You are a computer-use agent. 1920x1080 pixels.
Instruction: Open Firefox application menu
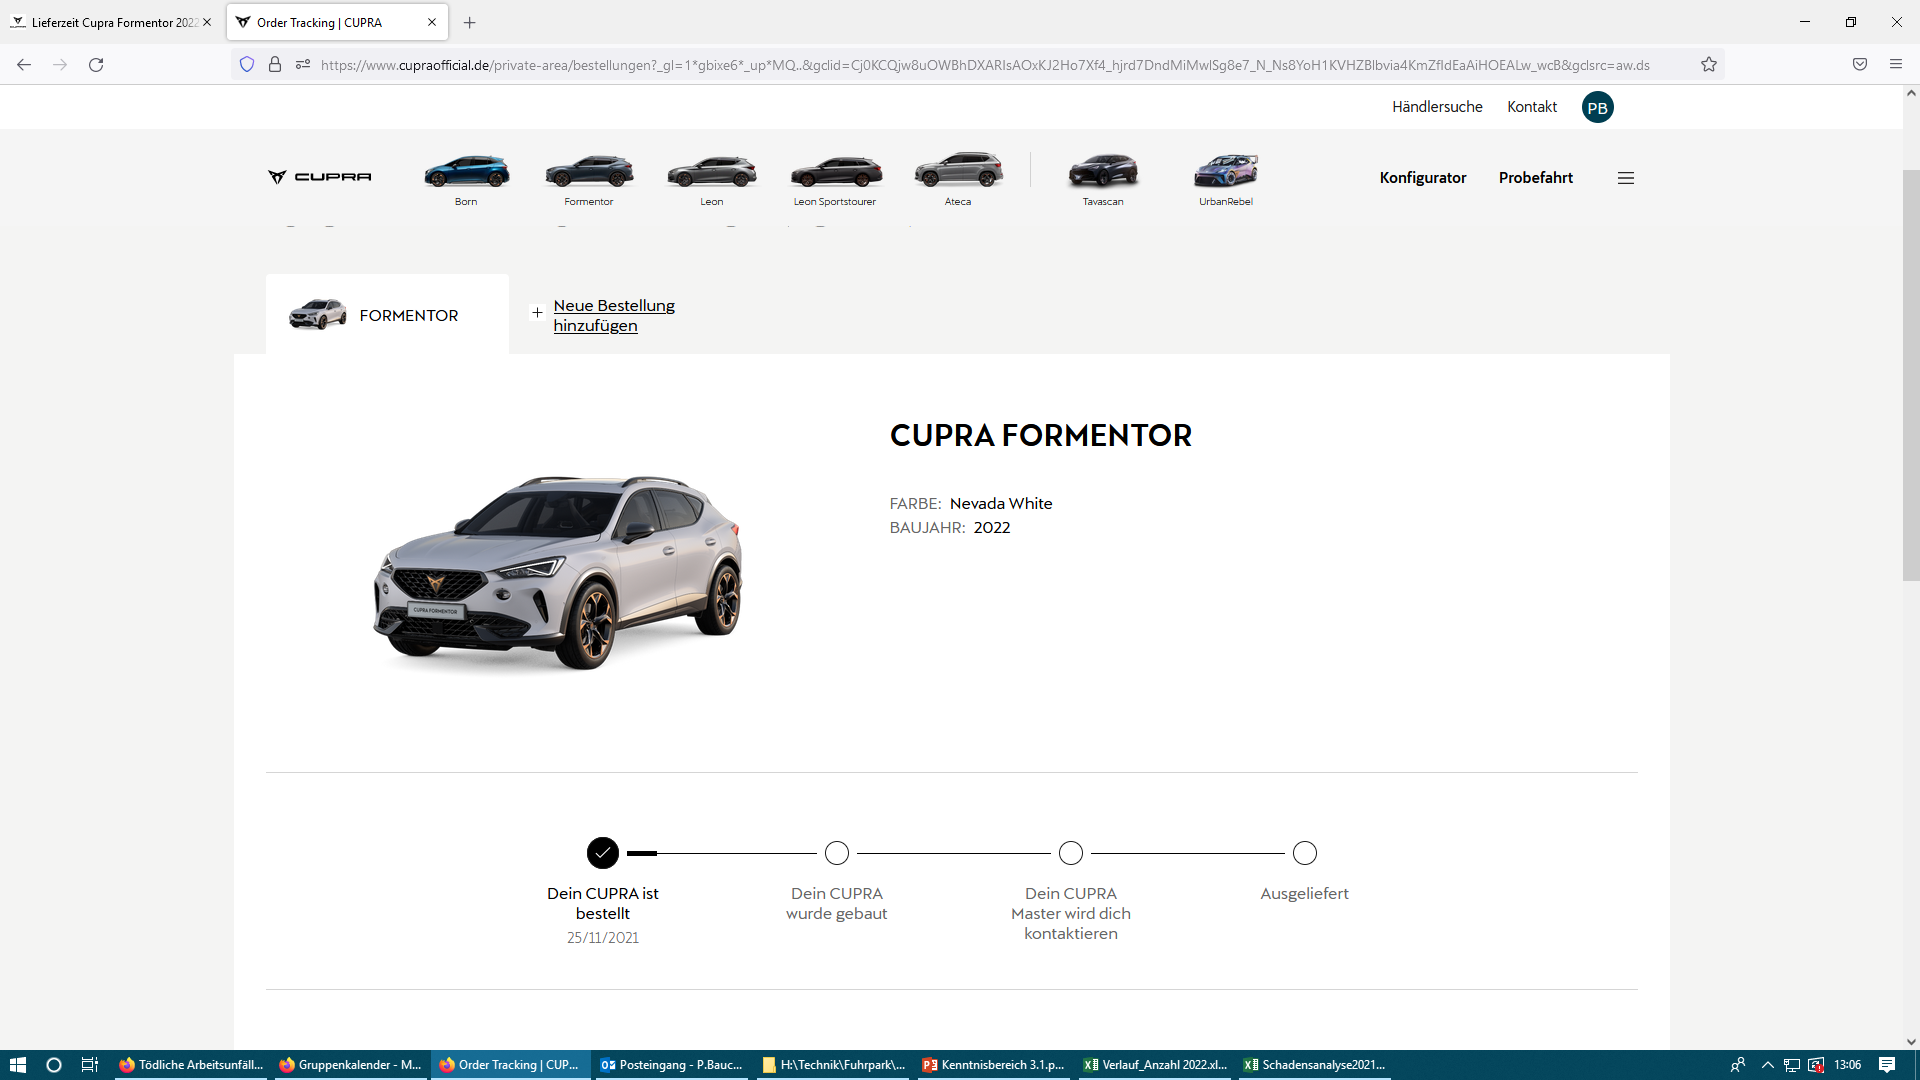[1896, 65]
